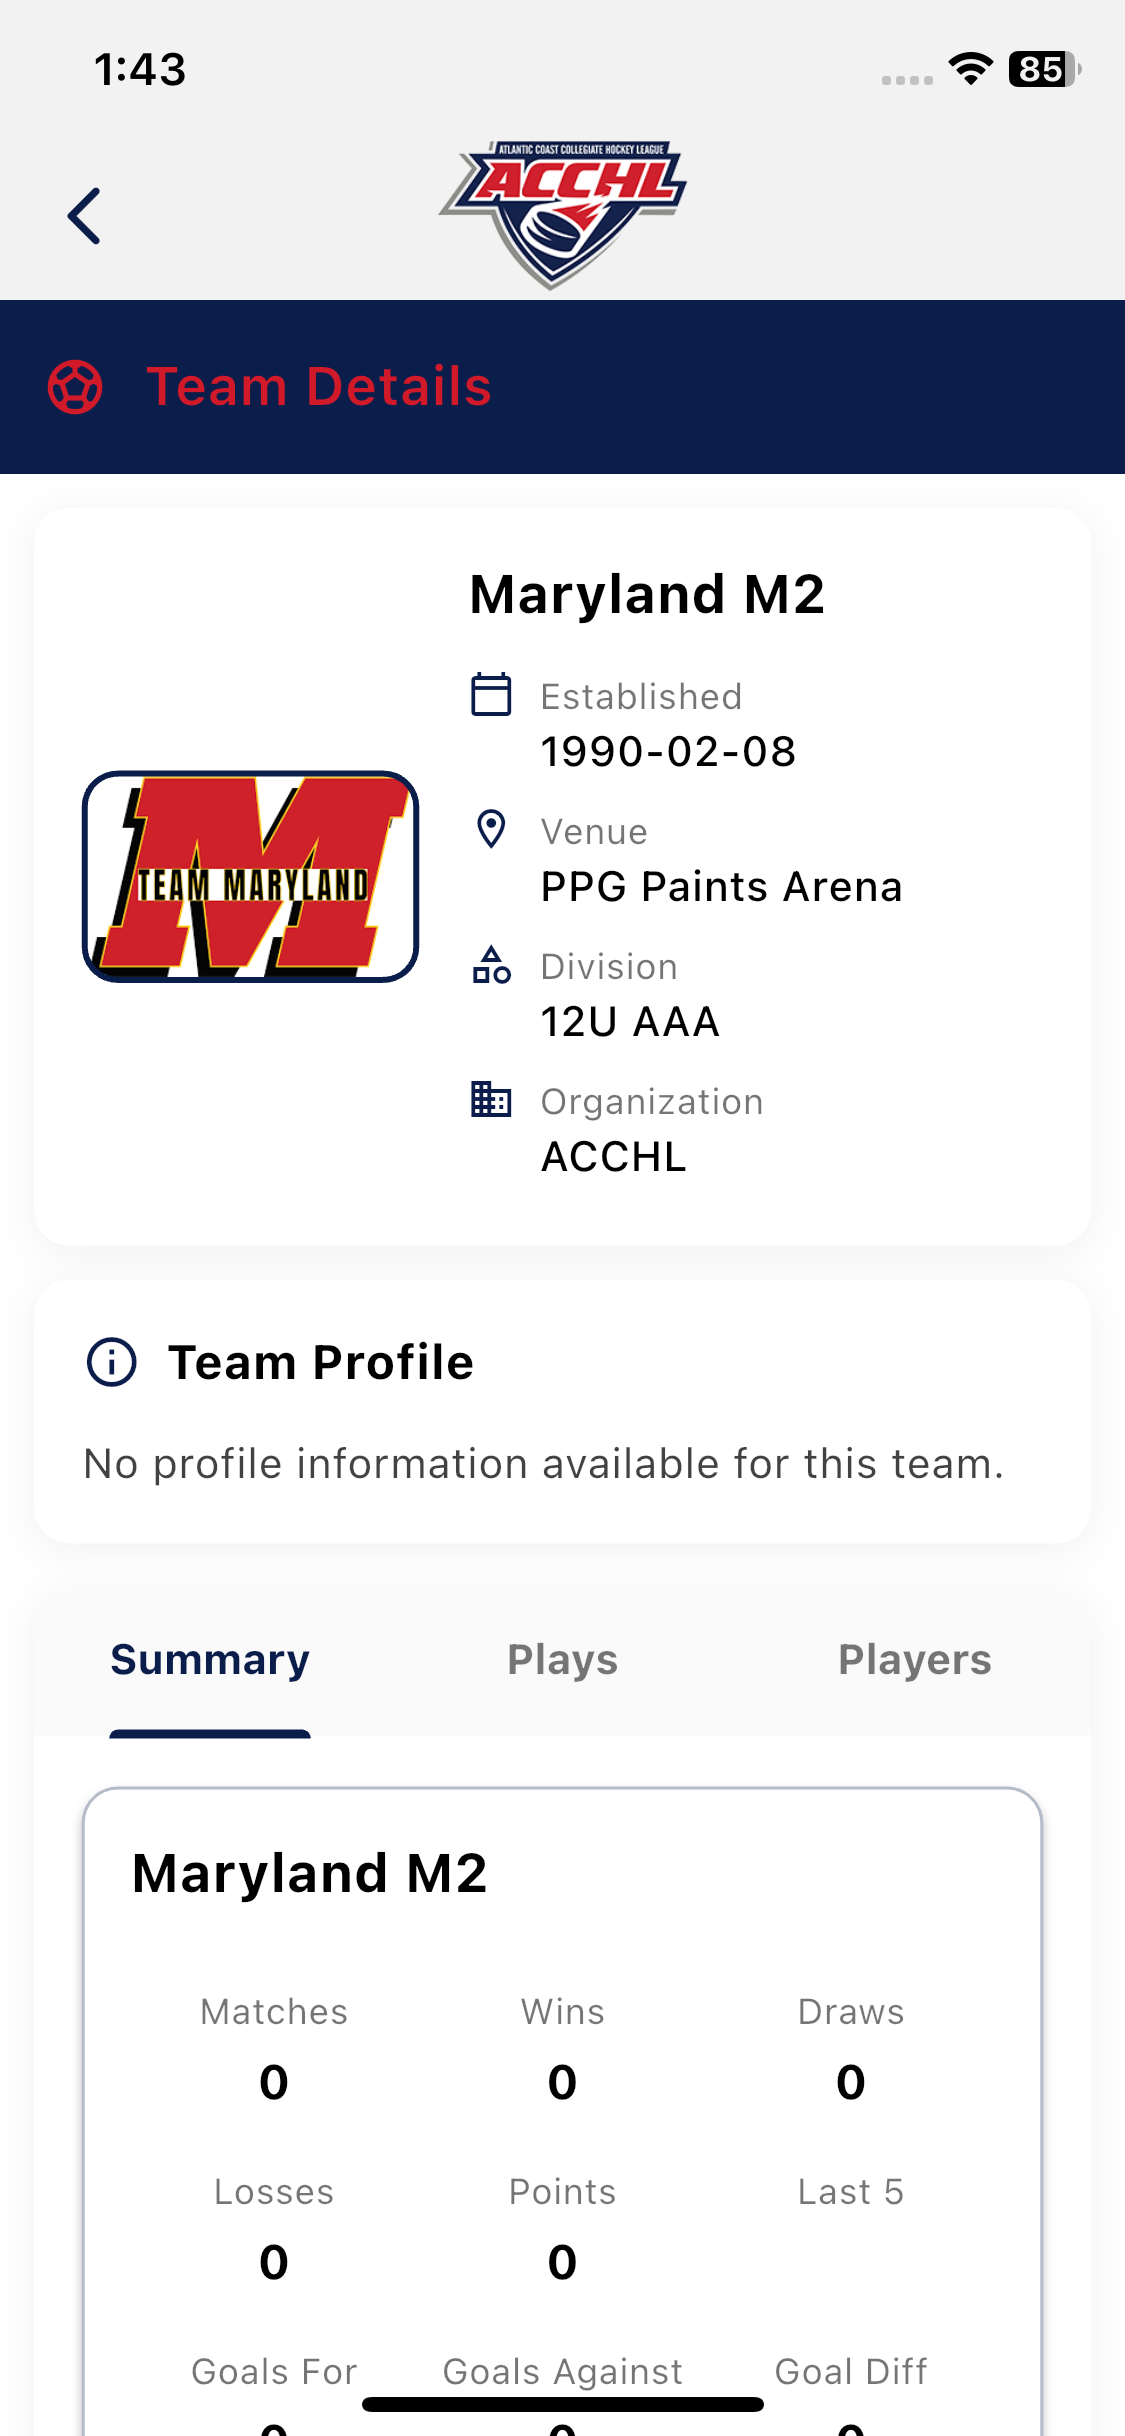This screenshot has height=2436, width=1125.
Task: Tap the Organization building icon
Action: tap(491, 1099)
